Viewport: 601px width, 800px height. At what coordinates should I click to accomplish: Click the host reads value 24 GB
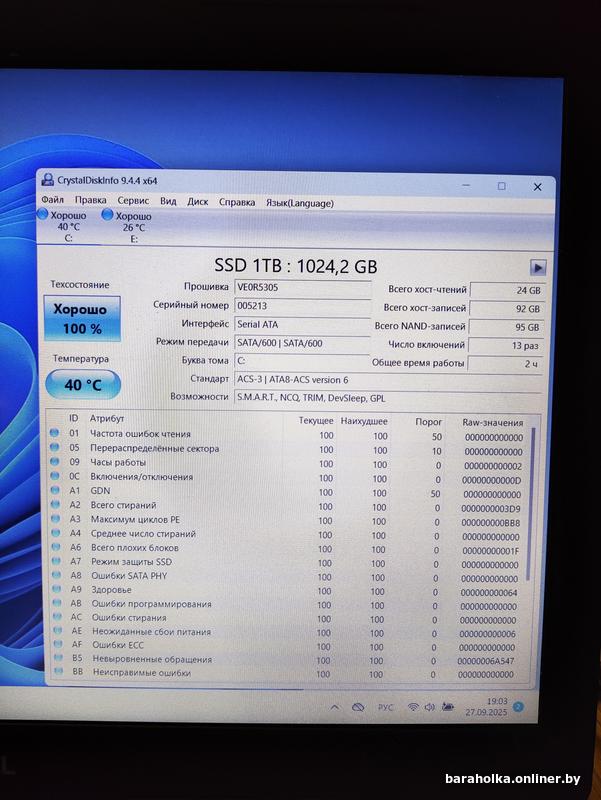[507, 290]
